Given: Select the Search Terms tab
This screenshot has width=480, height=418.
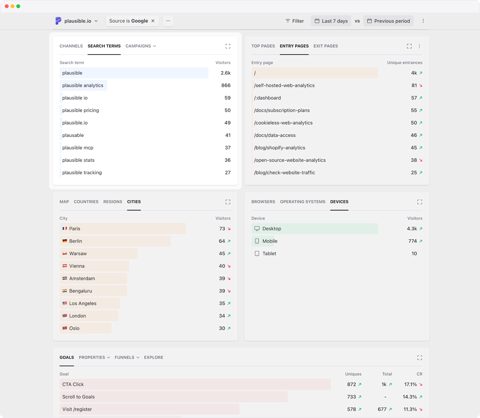Looking at the screenshot, I should tap(104, 46).
